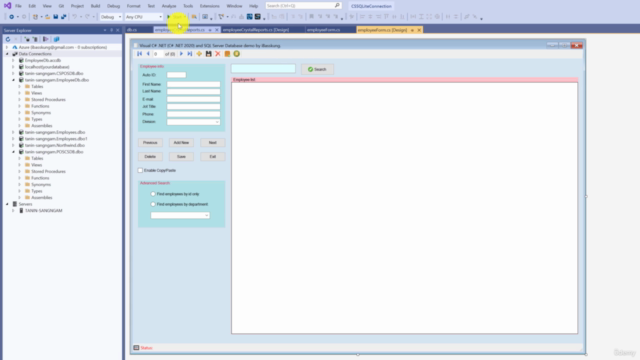Image resolution: width=640 pixels, height=360 pixels.
Task: Select tanin-sangngam.CSPOSDB.dbo connection
Action: (x=54, y=73)
